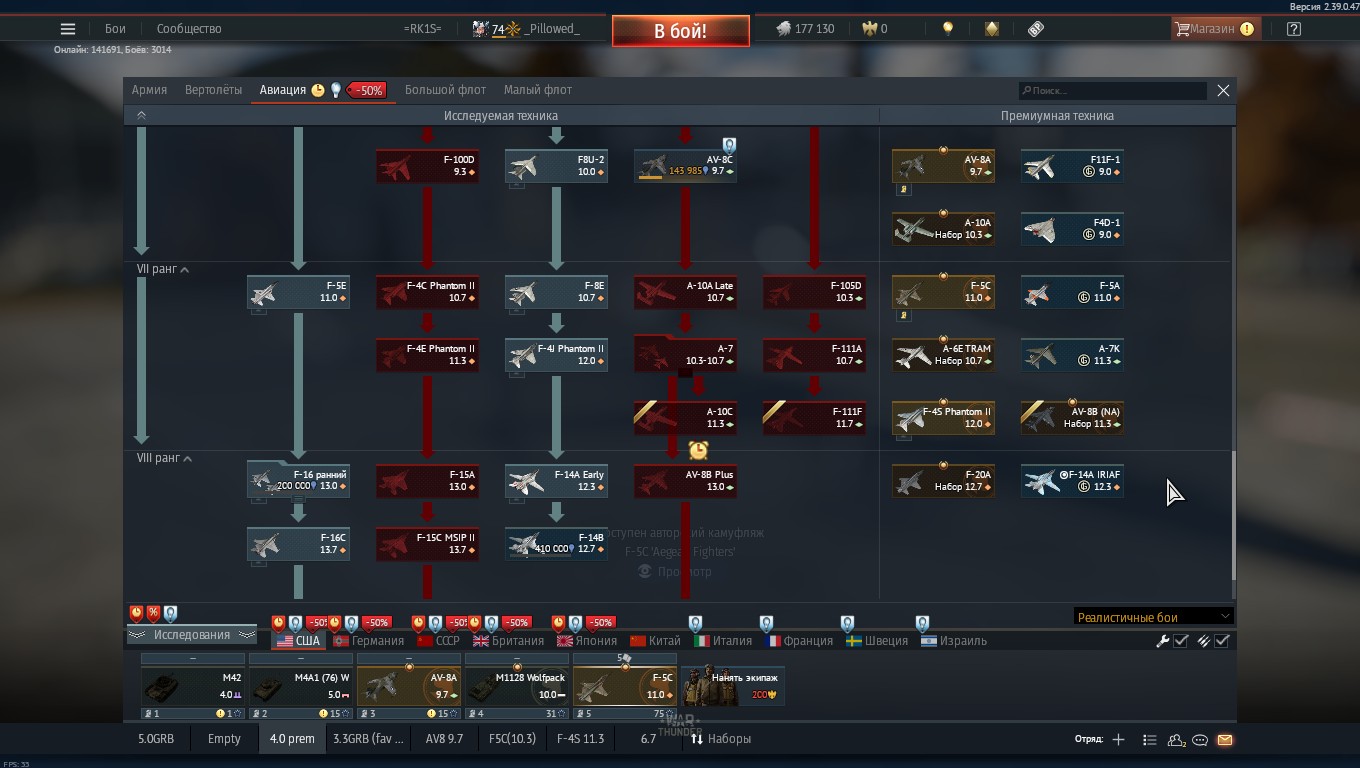
Task: Click the wrench auto-repair icon
Action: point(1163,641)
